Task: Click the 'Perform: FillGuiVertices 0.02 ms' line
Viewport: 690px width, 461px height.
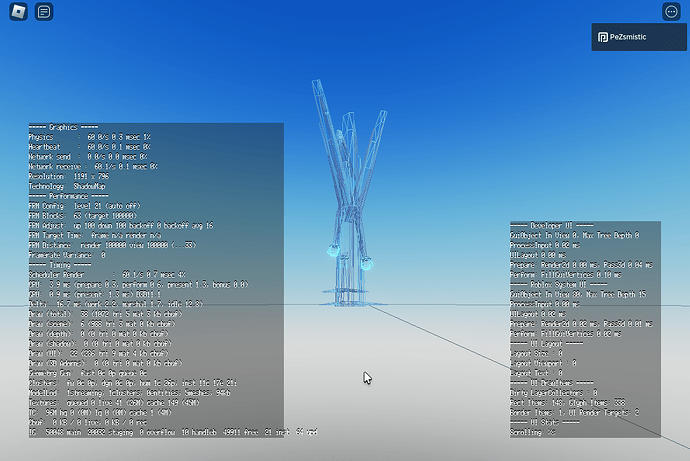Action: [566, 334]
